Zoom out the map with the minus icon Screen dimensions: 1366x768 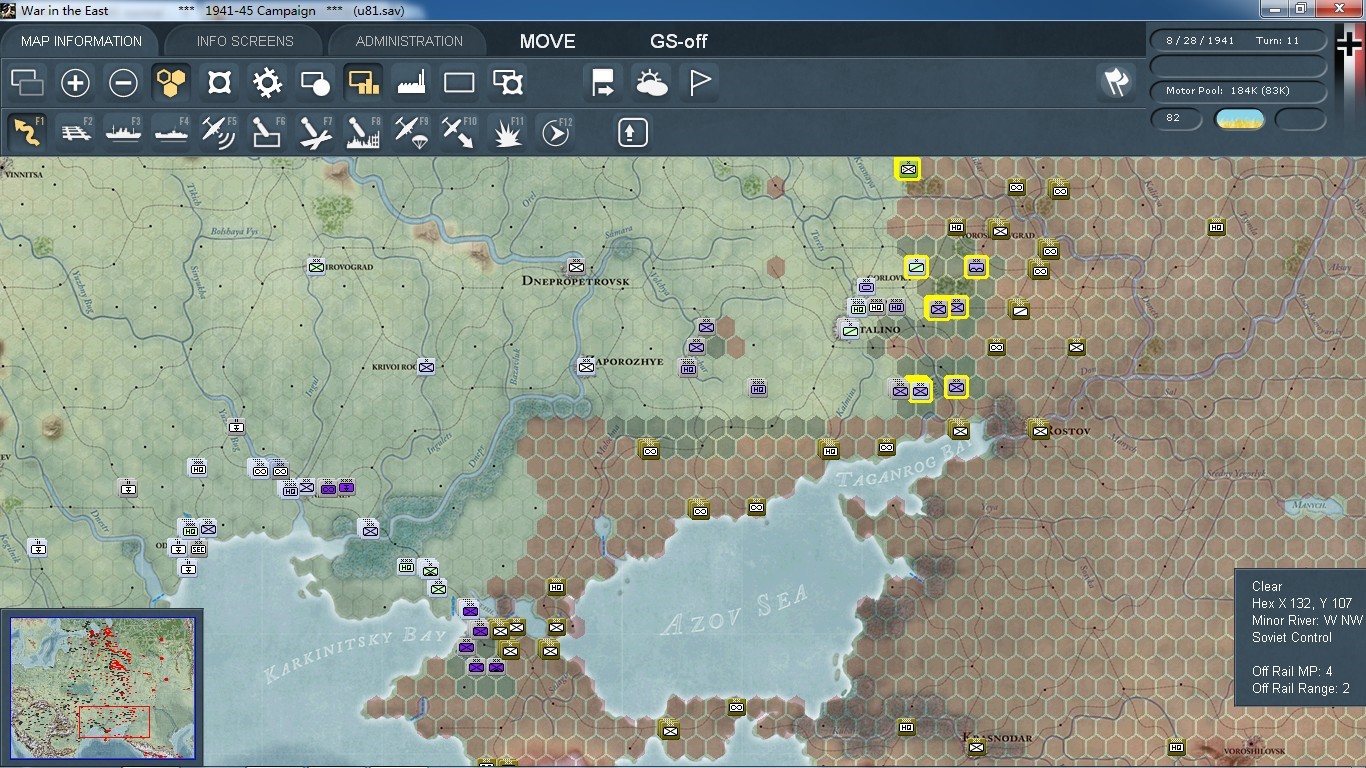[123, 83]
